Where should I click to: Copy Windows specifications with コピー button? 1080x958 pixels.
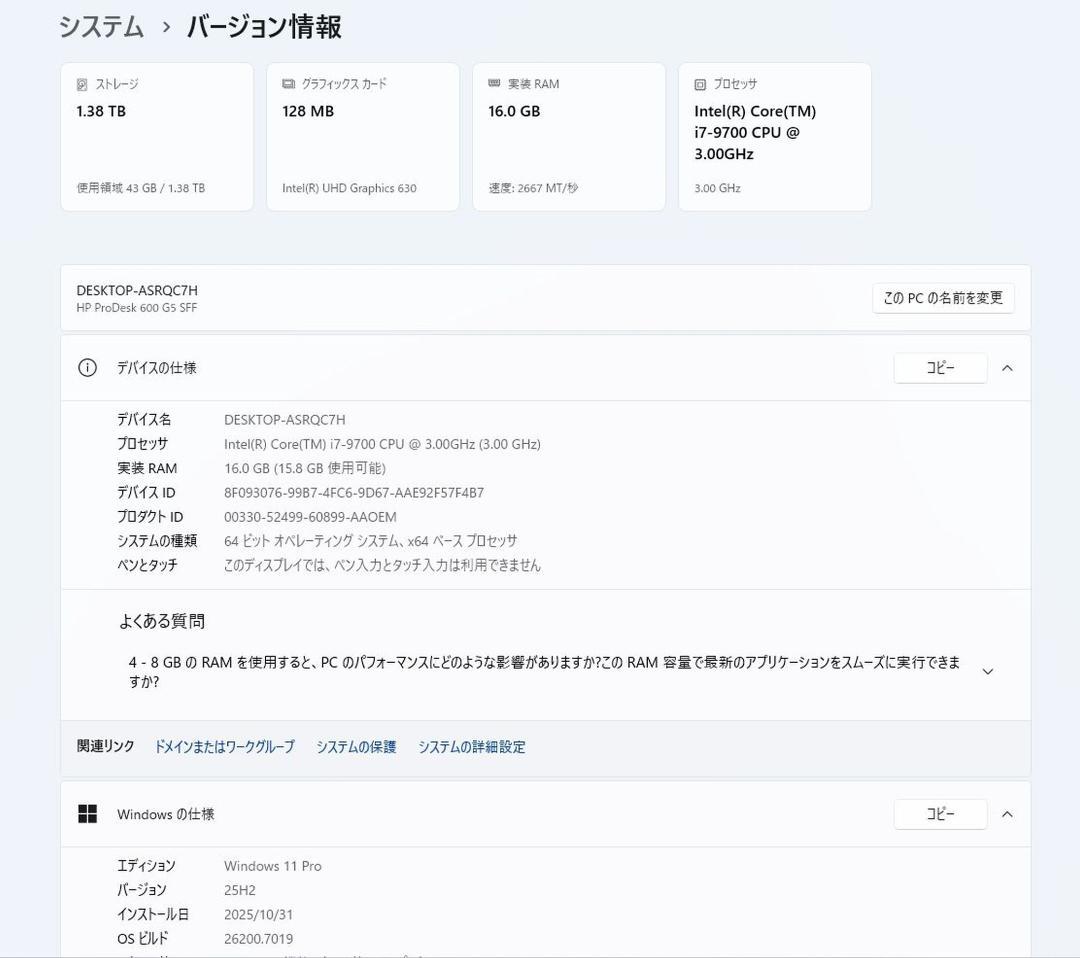click(940, 814)
